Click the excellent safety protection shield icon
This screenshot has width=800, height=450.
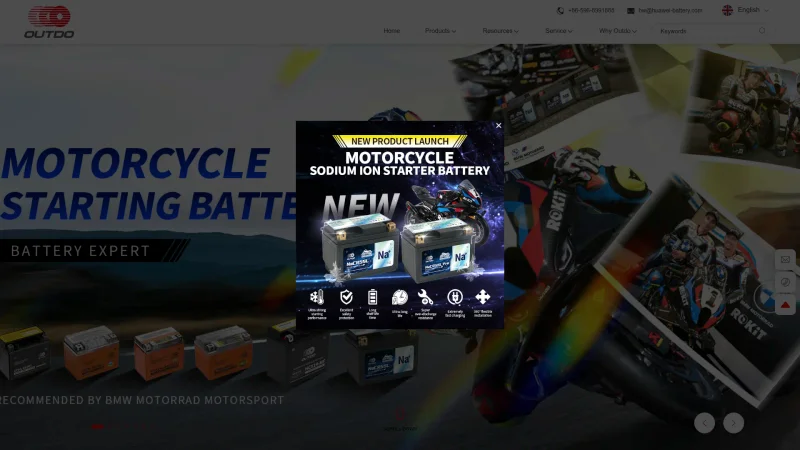(x=346, y=297)
